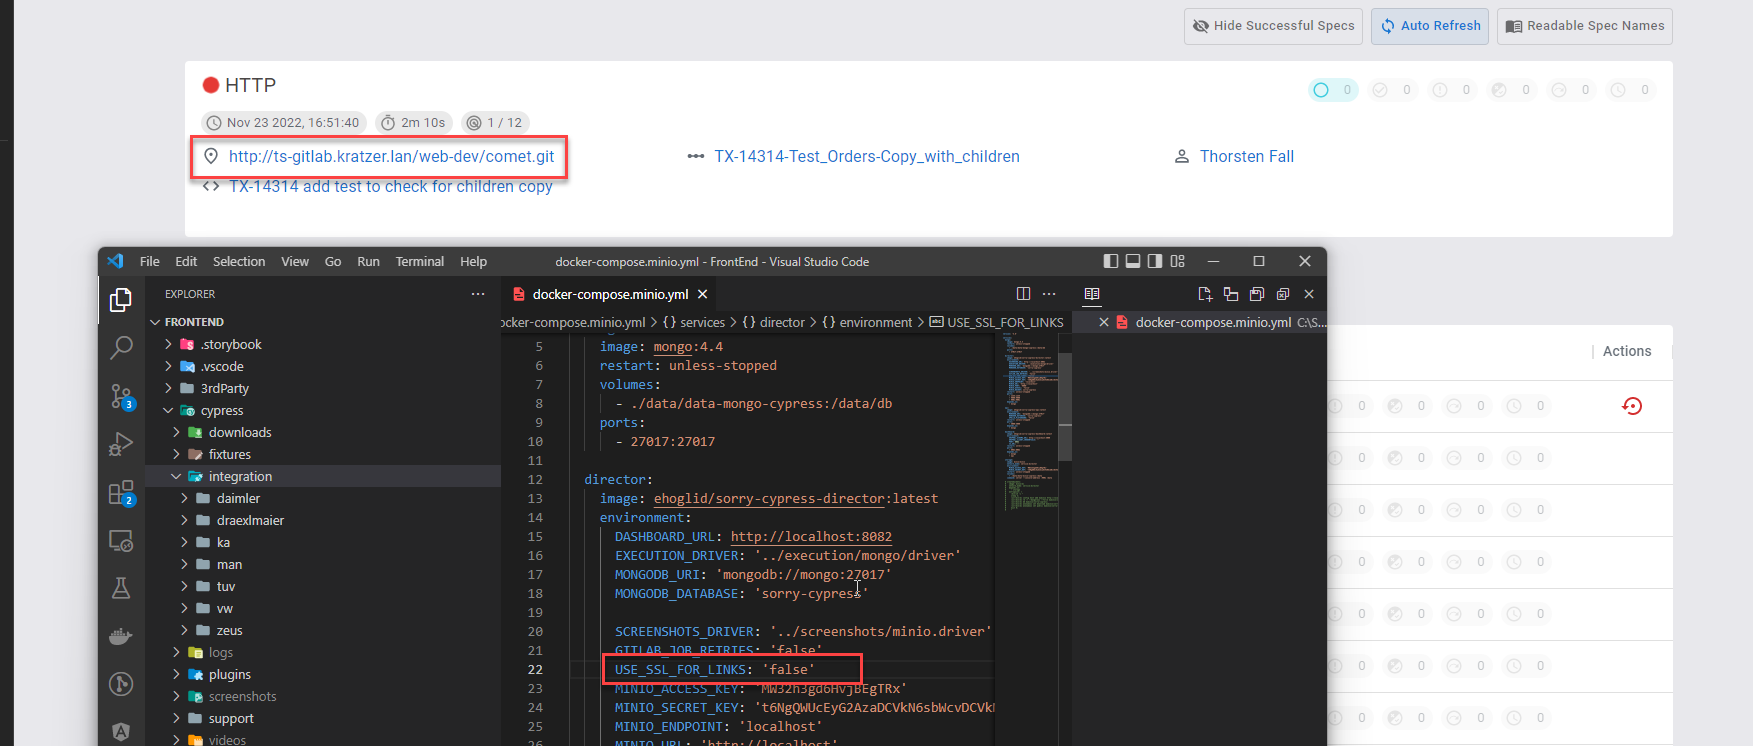The width and height of the screenshot is (1753, 746).
Task: Open the Angular icon in activity bar
Action: (121, 731)
